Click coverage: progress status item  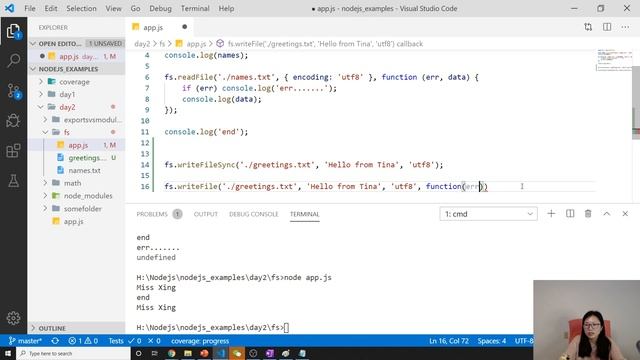point(200,341)
